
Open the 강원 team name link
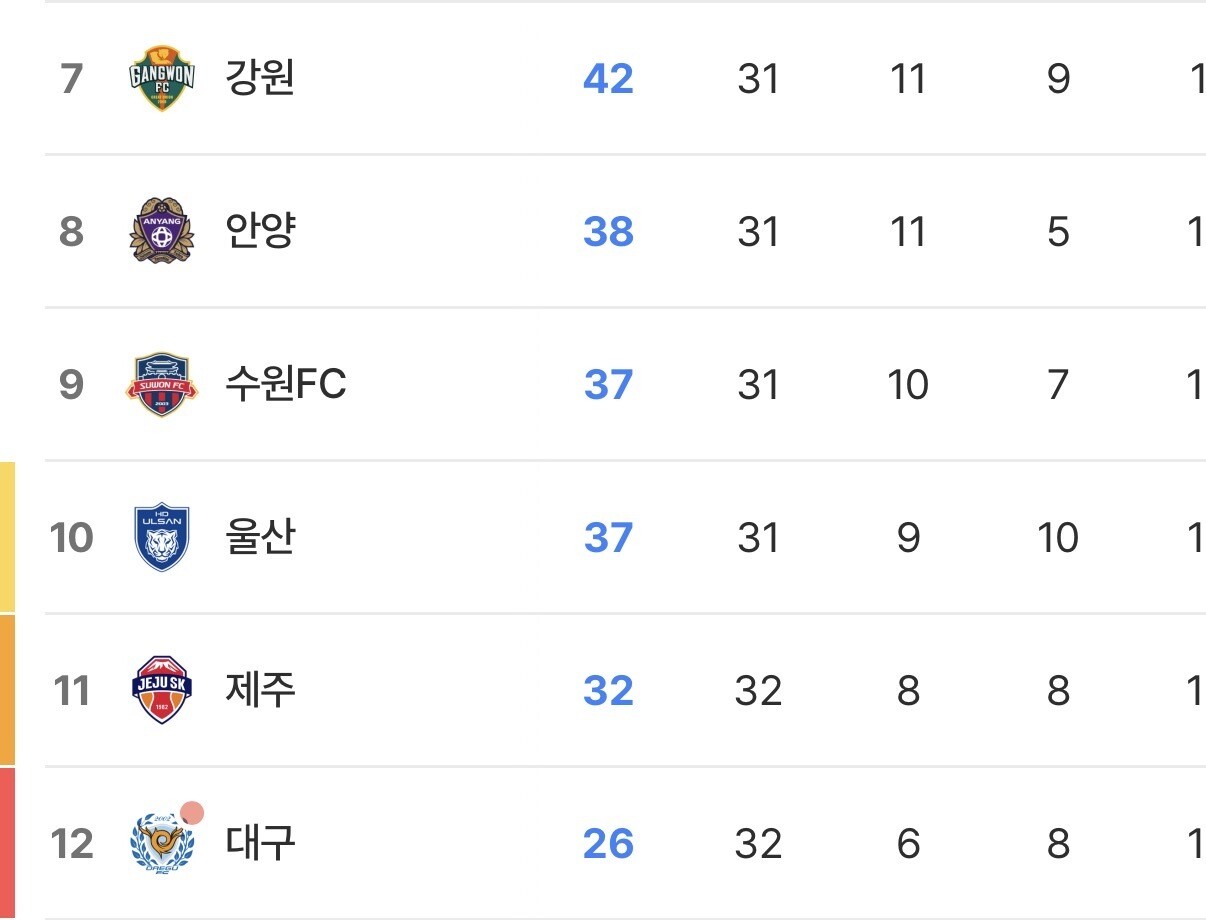(x=259, y=77)
